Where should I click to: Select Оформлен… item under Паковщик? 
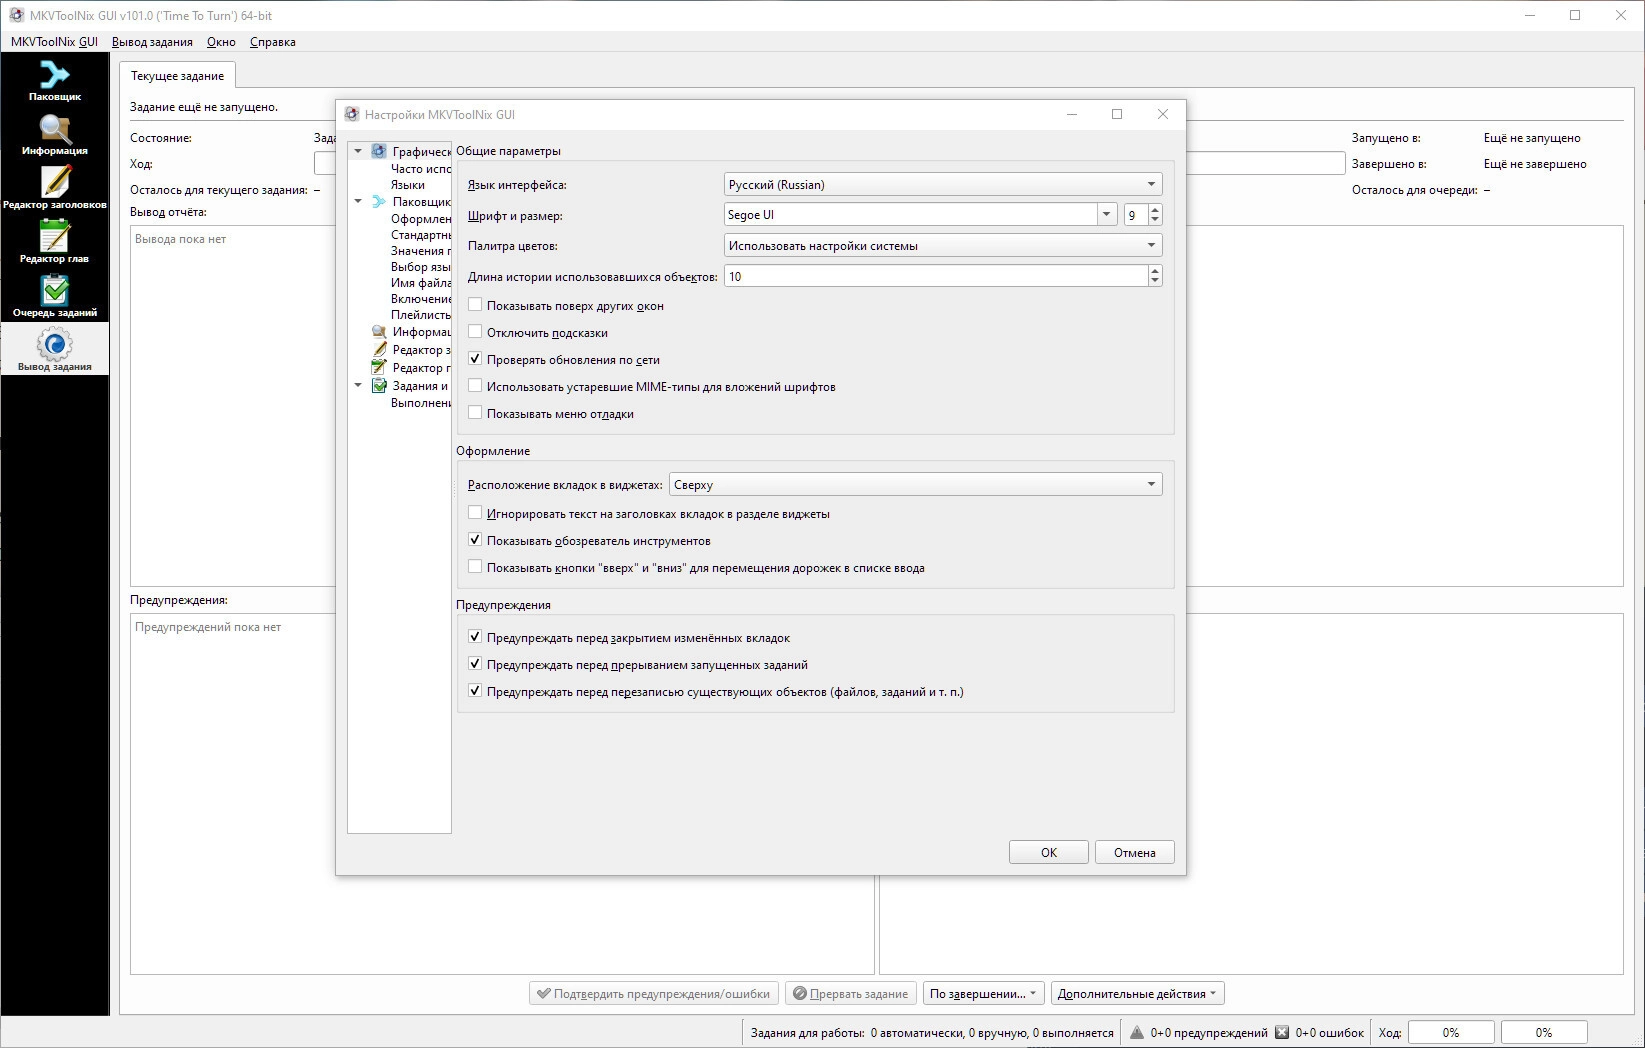point(421,218)
